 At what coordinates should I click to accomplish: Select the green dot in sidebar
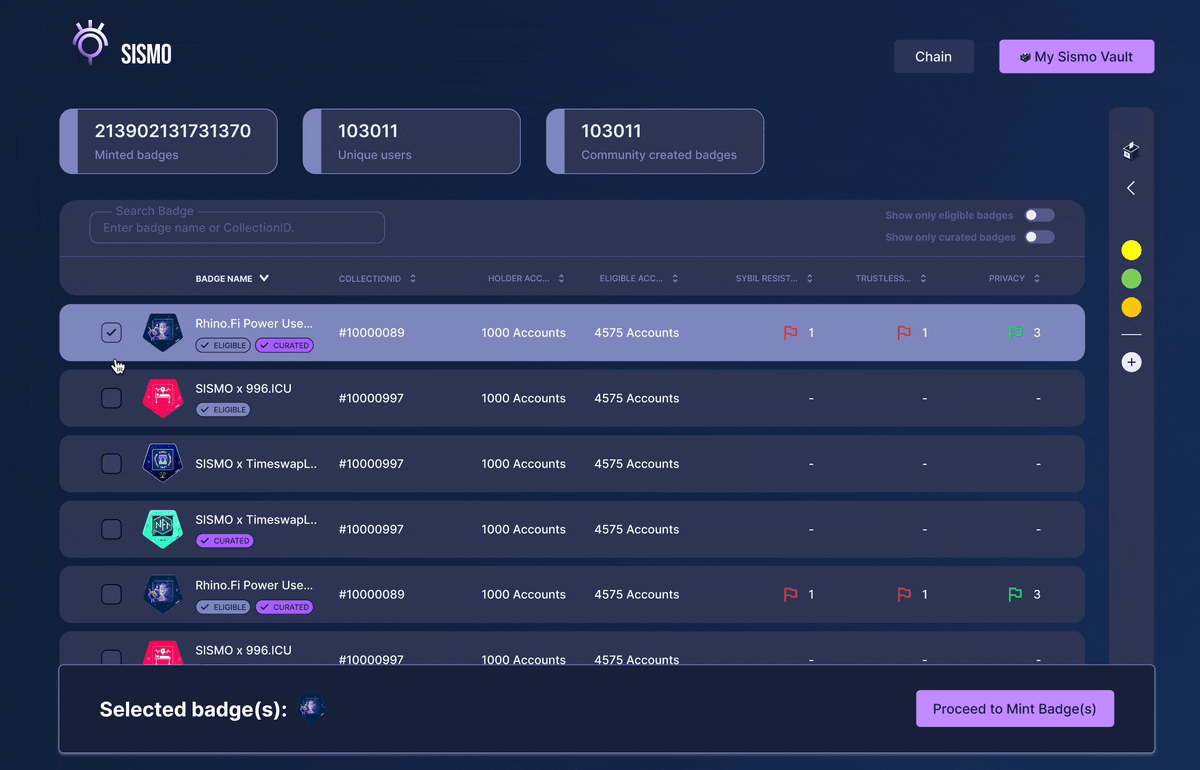click(1131, 279)
